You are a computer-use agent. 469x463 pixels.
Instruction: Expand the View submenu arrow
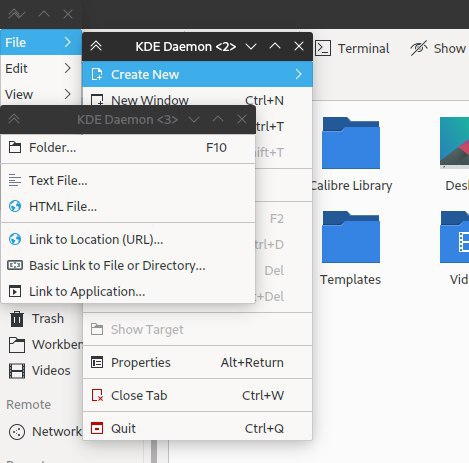click(68, 94)
